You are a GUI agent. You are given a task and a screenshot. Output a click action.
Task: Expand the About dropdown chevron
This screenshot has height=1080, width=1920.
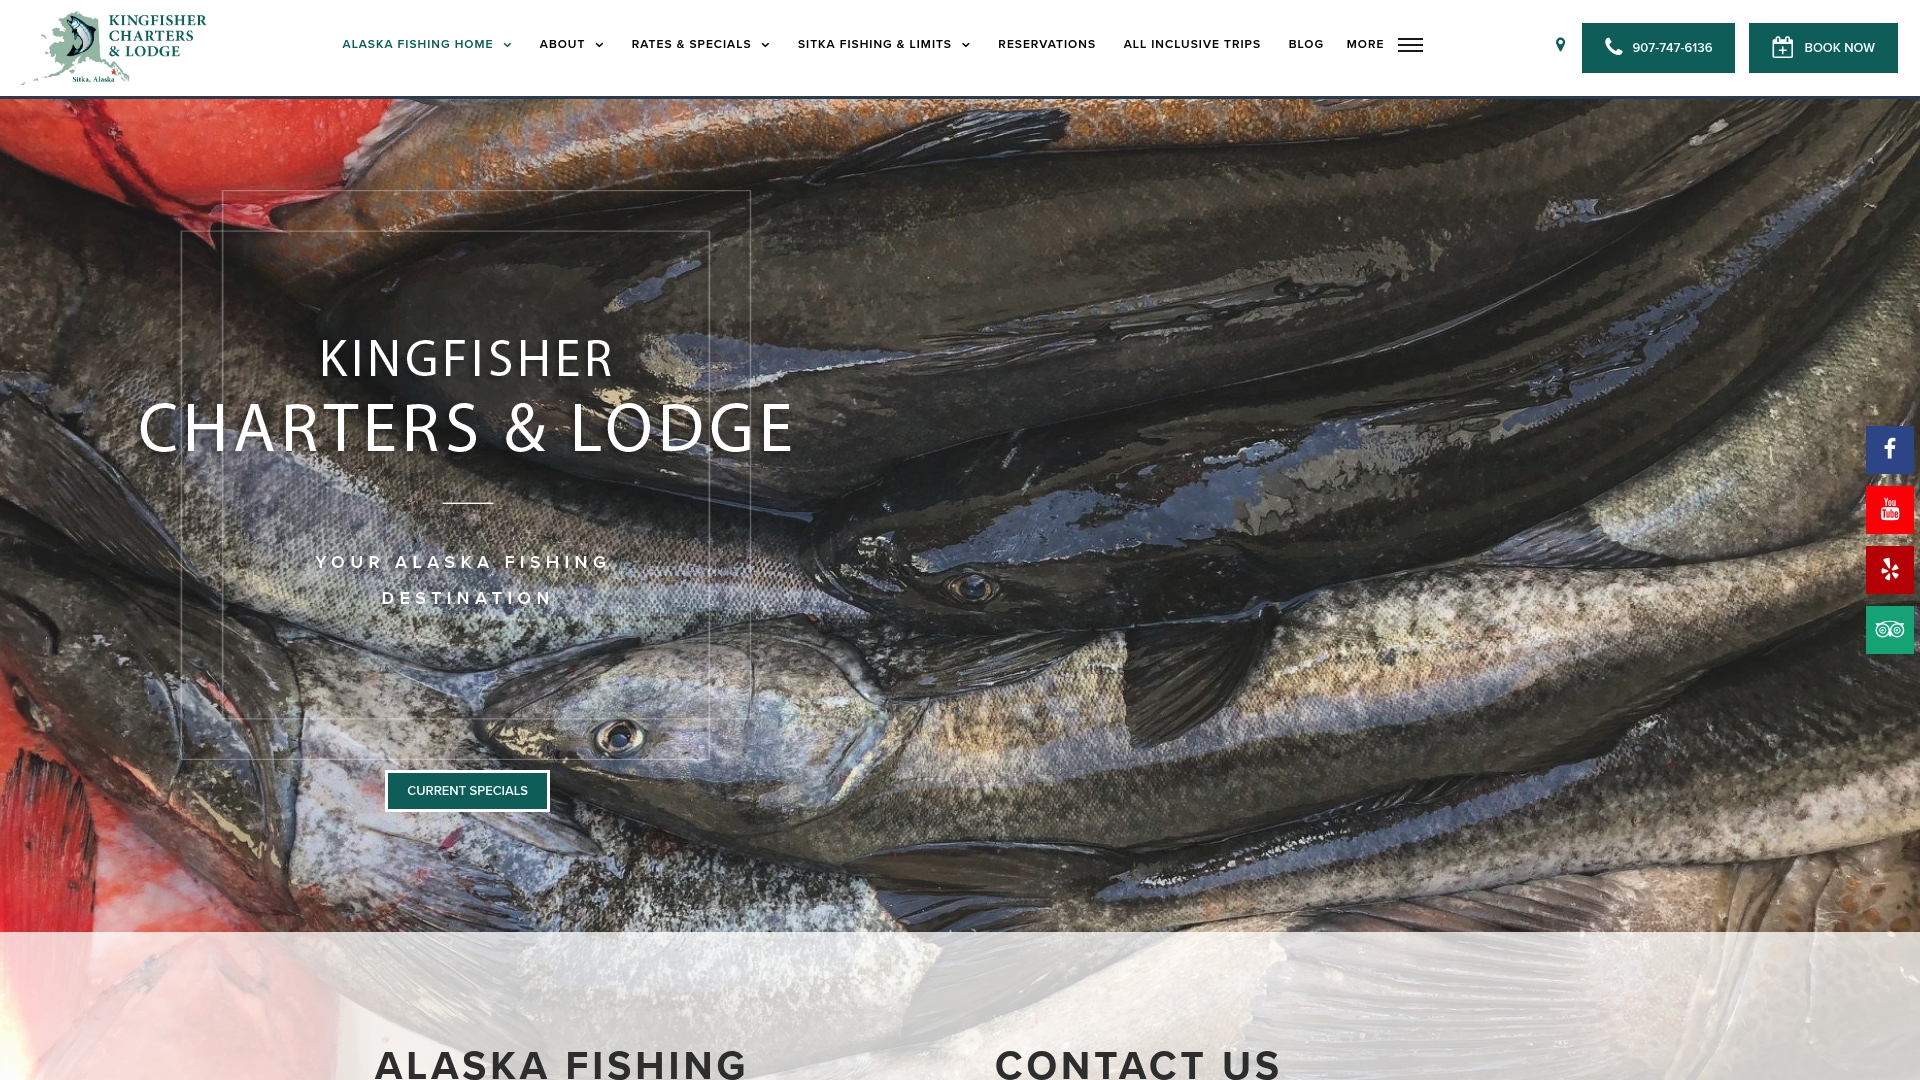tap(599, 45)
